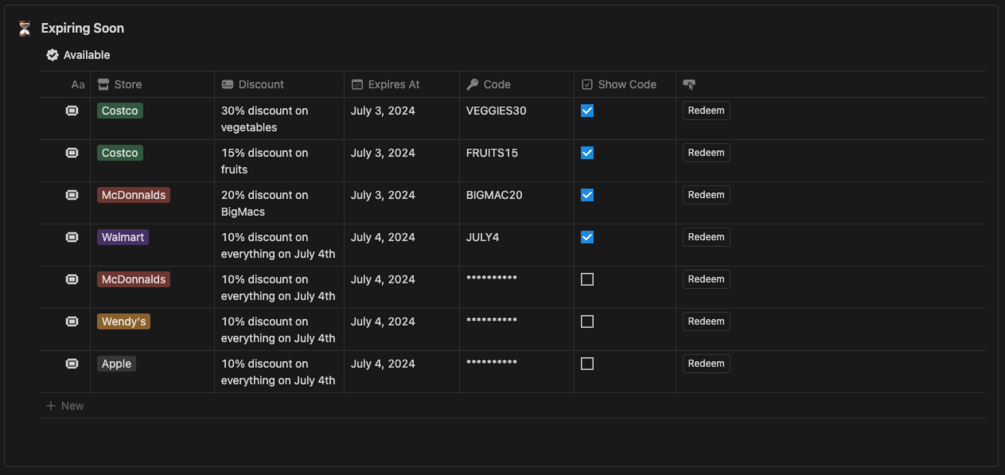Click the masked code in Wendy's row
The image size is (1005, 475).
click(492, 321)
